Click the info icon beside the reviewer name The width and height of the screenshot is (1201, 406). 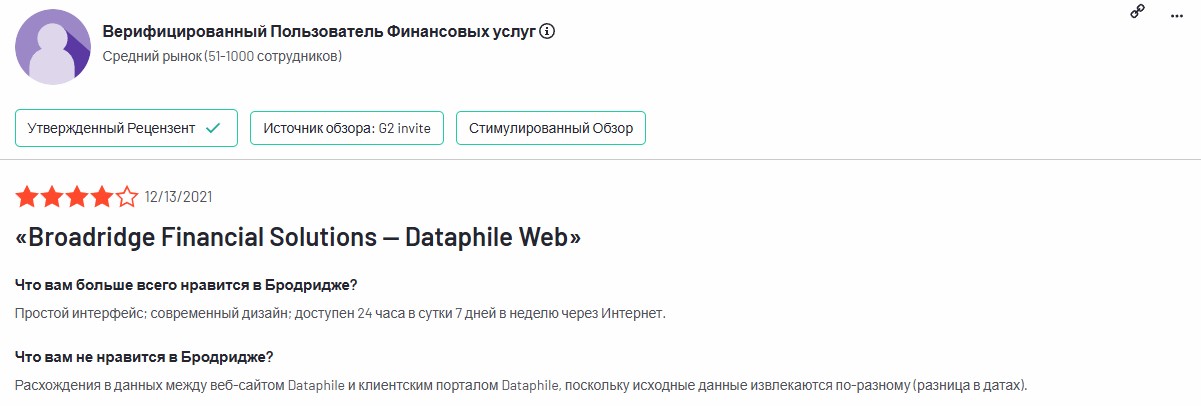point(547,31)
